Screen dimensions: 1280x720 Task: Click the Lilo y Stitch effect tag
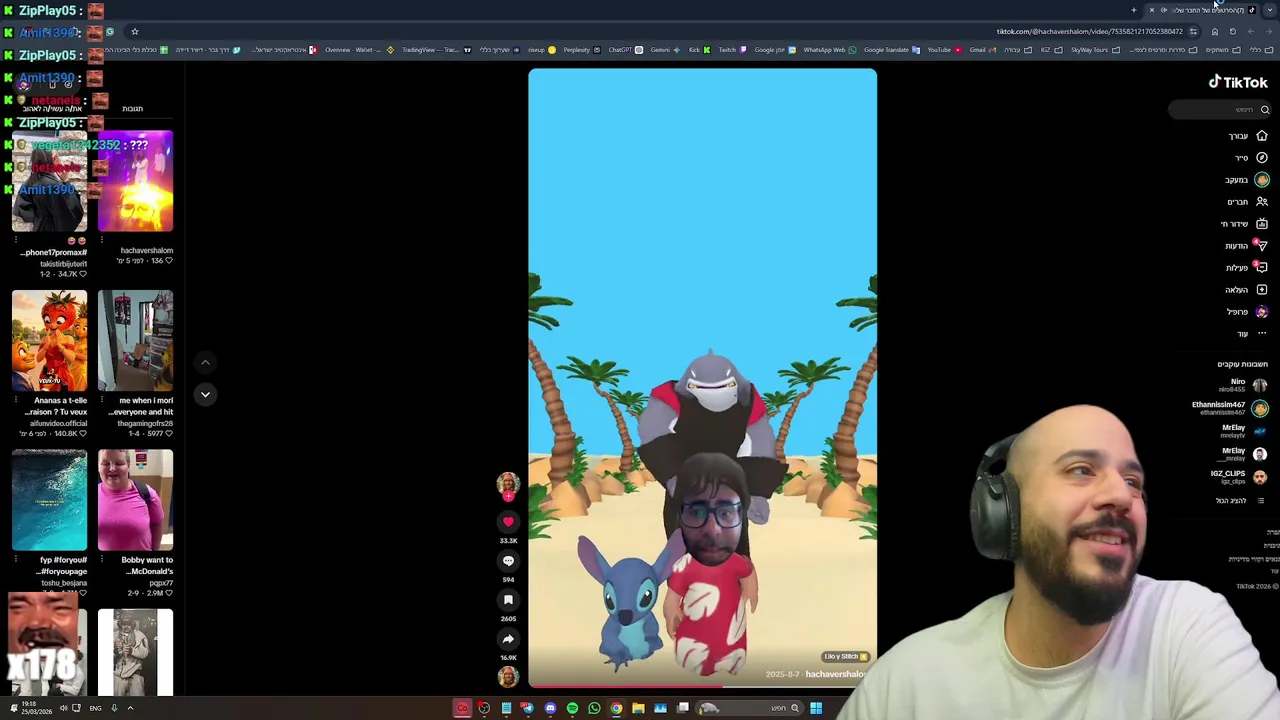click(x=845, y=657)
